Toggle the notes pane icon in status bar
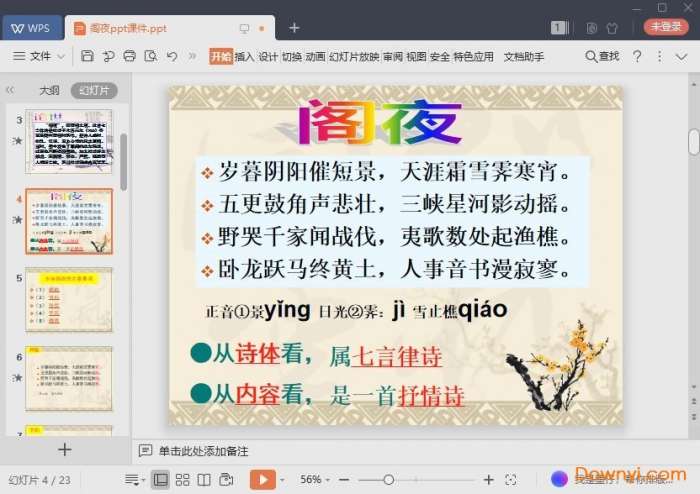This screenshot has width=700, height=494. 132,480
